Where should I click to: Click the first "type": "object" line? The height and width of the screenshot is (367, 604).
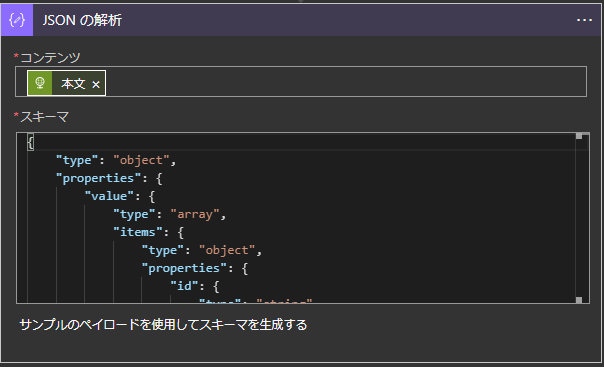[116, 160]
